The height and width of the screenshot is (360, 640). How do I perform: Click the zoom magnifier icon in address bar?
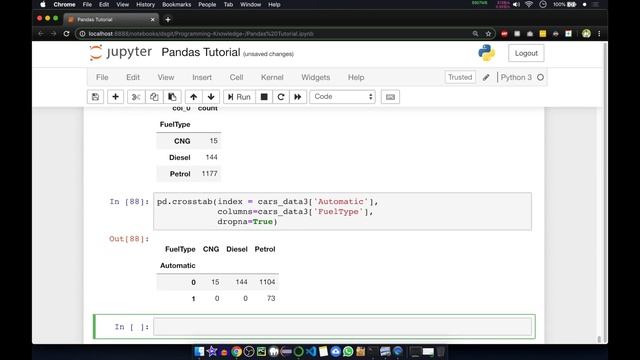click(x=475, y=34)
